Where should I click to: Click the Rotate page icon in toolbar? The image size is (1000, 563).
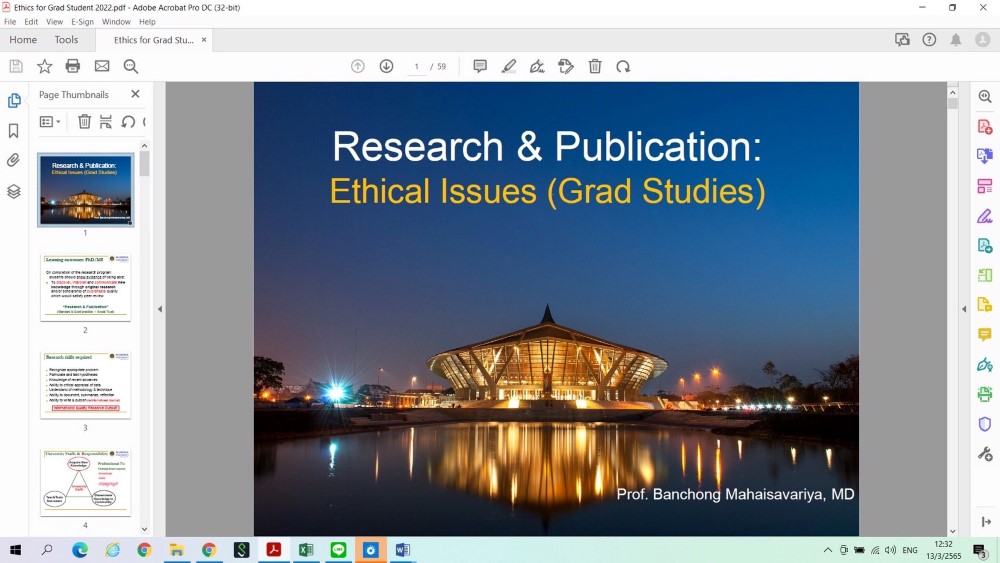(623, 66)
